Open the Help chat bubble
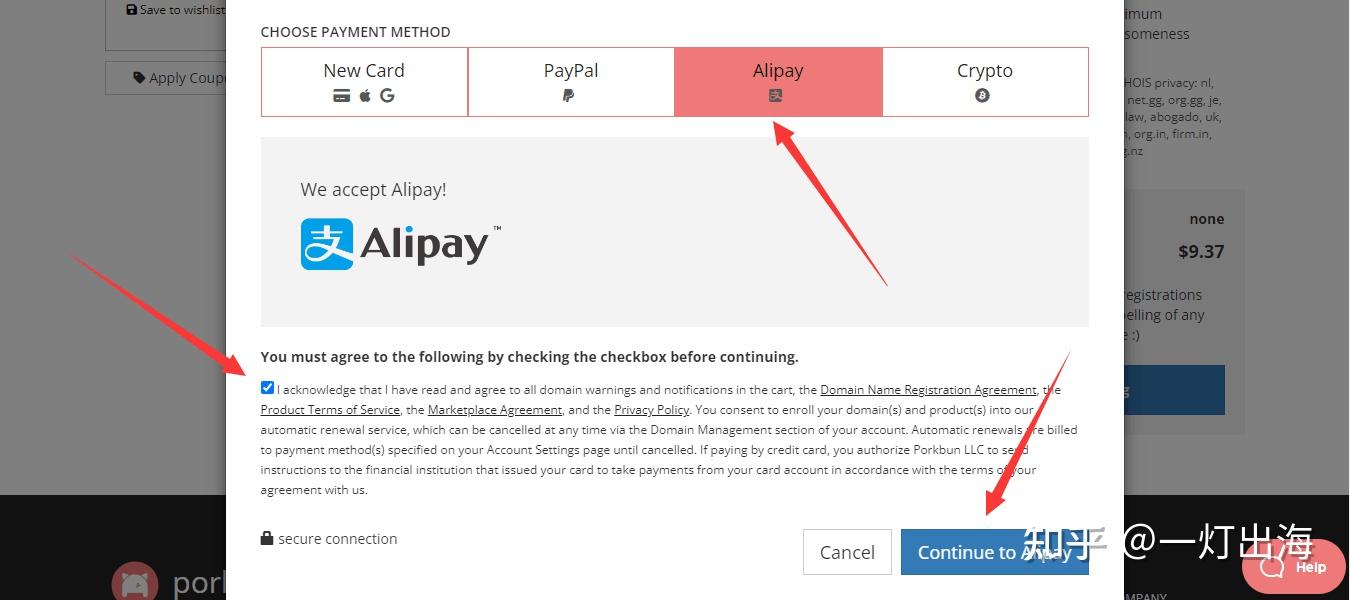The image size is (1350, 600). pyautogui.click(x=1296, y=567)
